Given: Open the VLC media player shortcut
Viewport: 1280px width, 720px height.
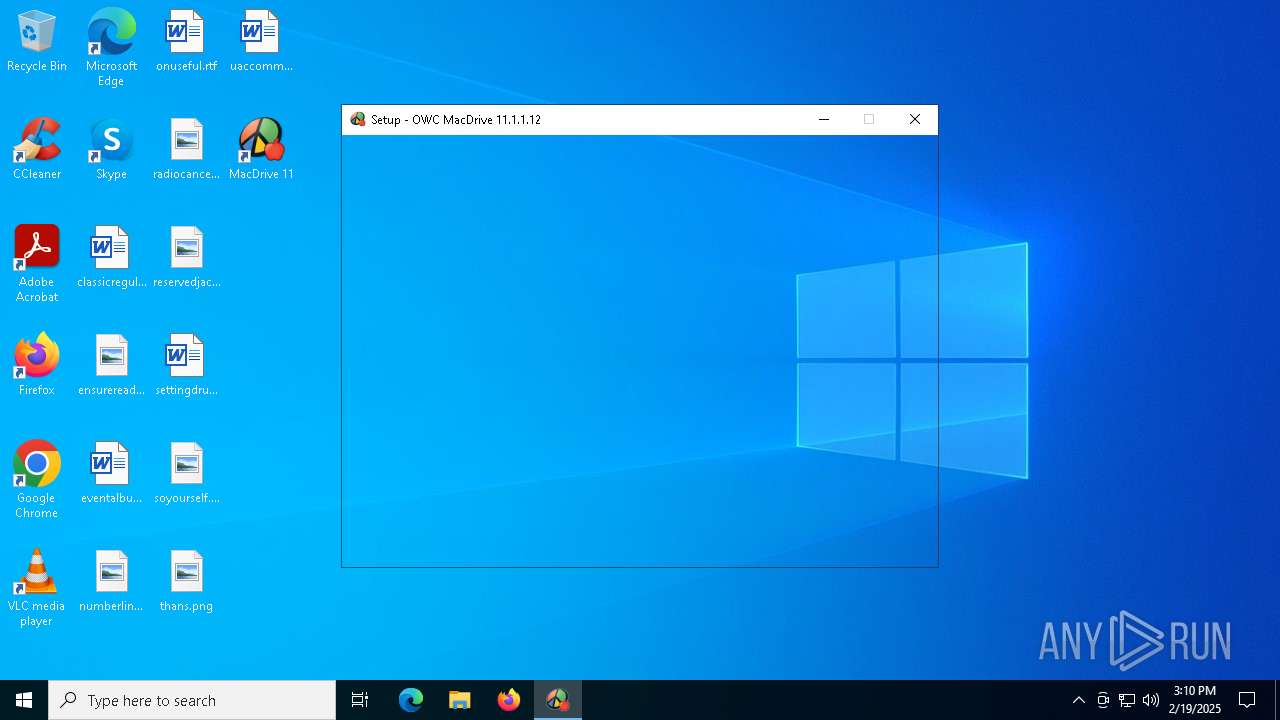Looking at the screenshot, I should 37,588.
